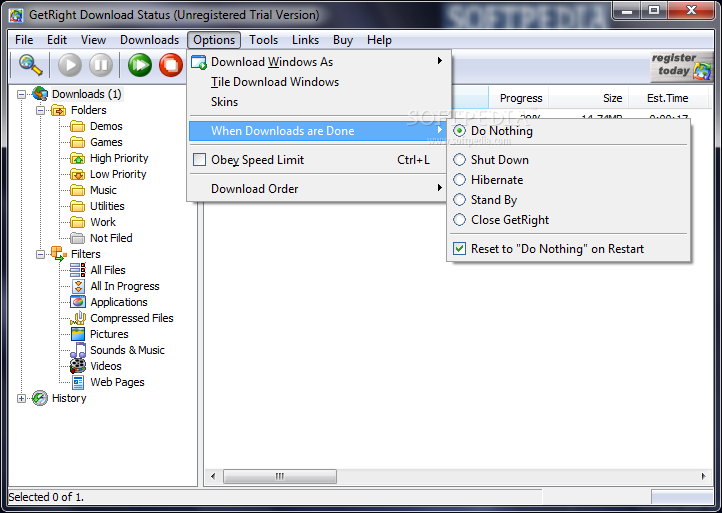This screenshot has height=513, width=722.
Task: Click the Downloads globe icon in tree
Action: [40, 94]
